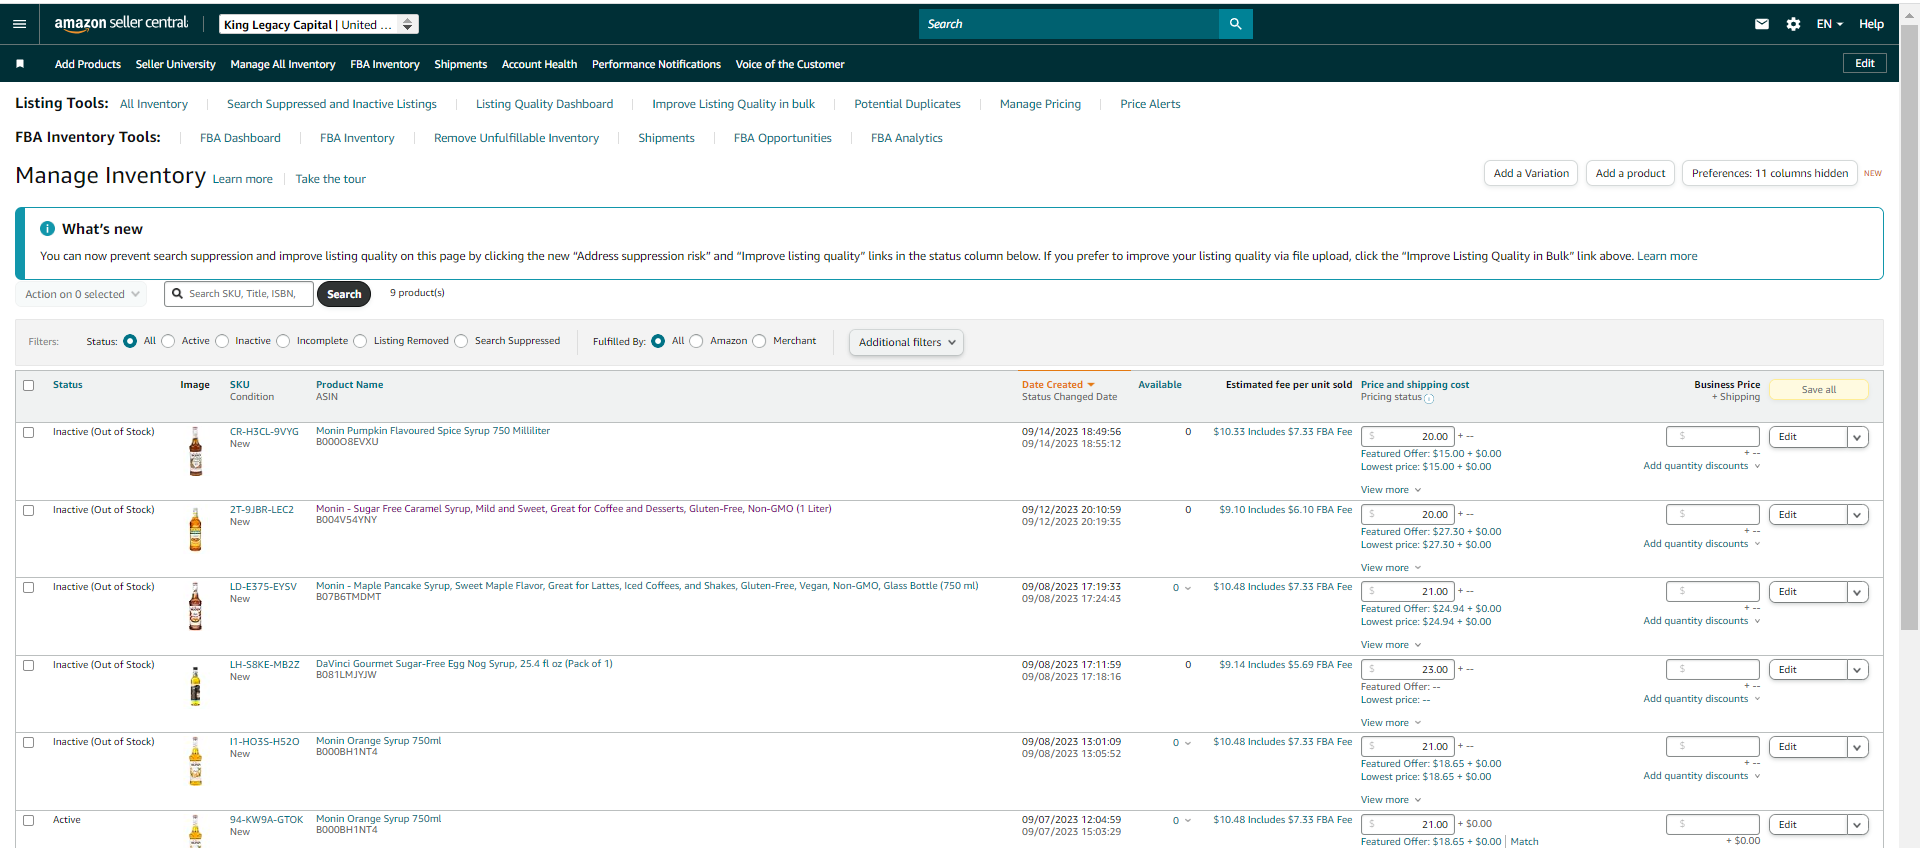Viewport: 1920px width, 848px height.
Task: Open the King Legacy Capital account selector
Action: click(x=319, y=24)
